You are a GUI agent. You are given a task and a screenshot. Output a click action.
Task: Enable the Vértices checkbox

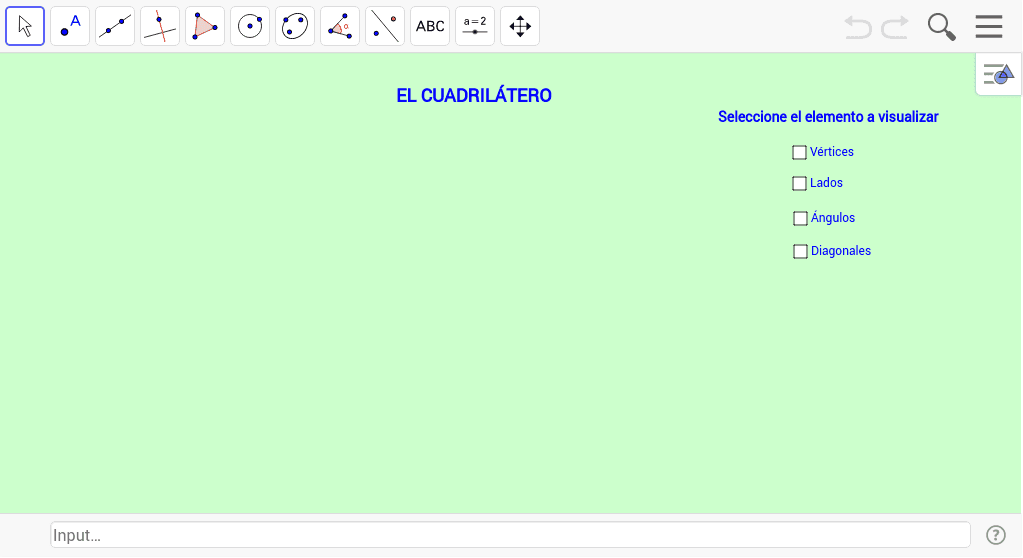coord(799,152)
